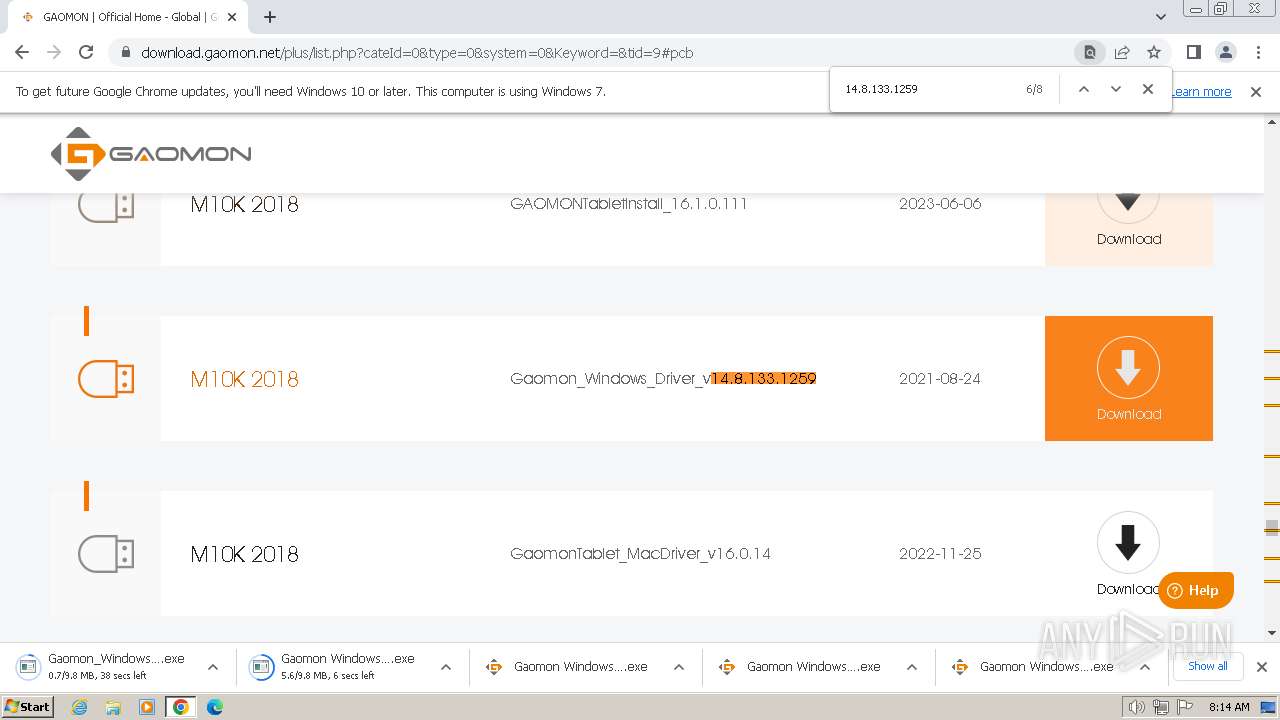Open the browser side panel
This screenshot has width=1280, height=720.
click(1194, 53)
